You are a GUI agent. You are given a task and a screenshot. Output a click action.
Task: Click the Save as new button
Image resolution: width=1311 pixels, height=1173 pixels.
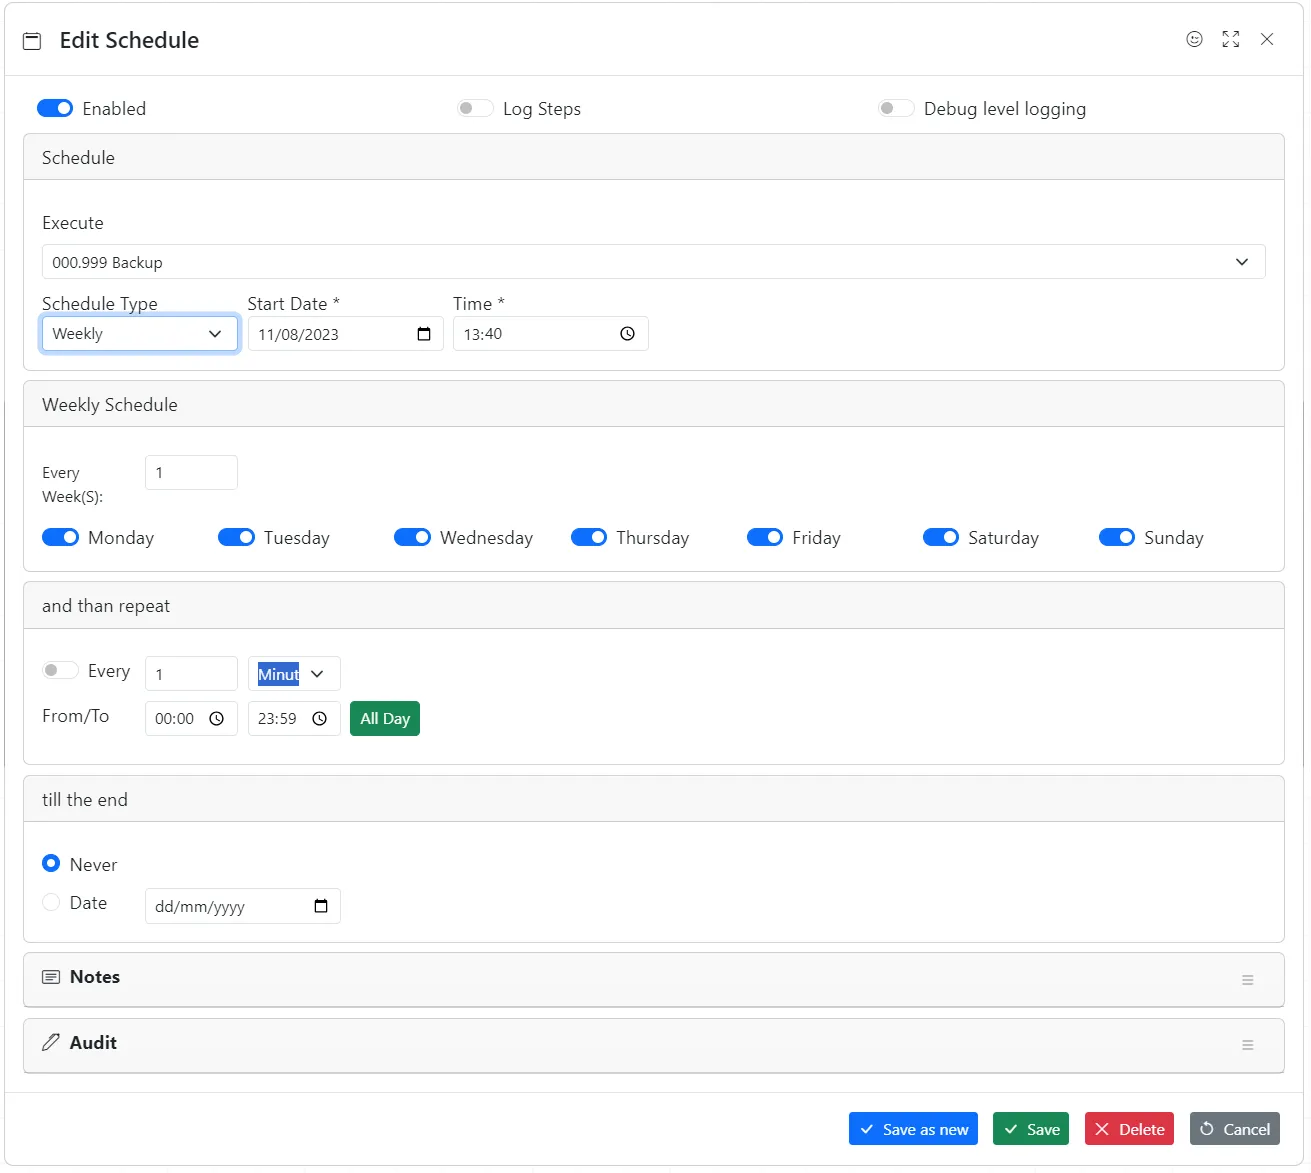(912, 1128)
